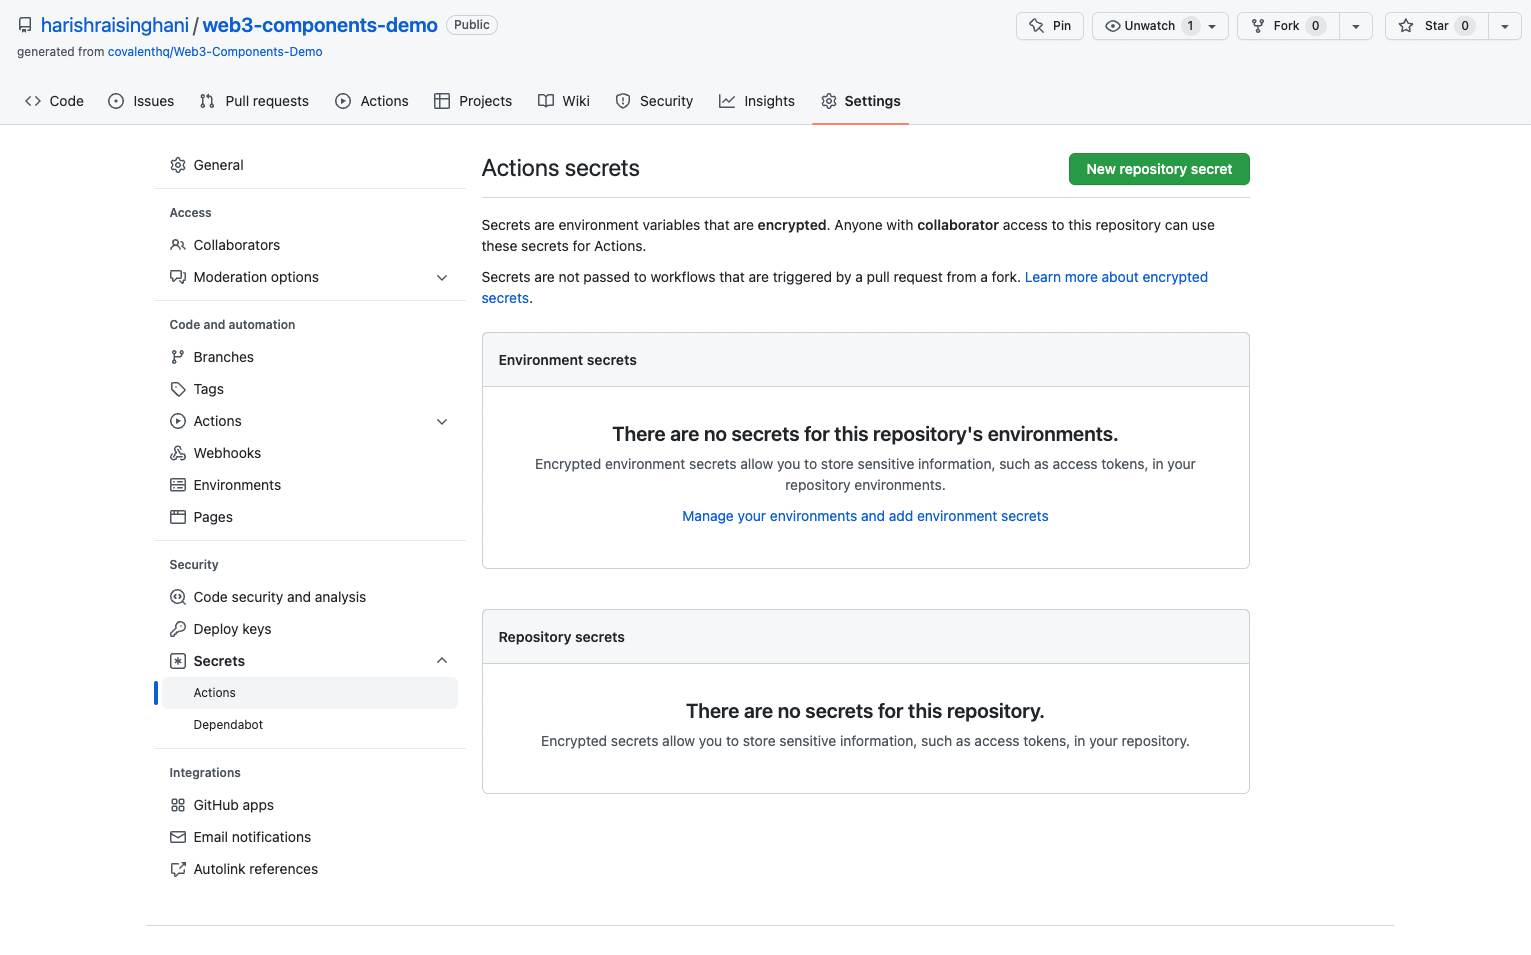Click the Tags tag icon
1531x955 pixels.
point(178,389)
